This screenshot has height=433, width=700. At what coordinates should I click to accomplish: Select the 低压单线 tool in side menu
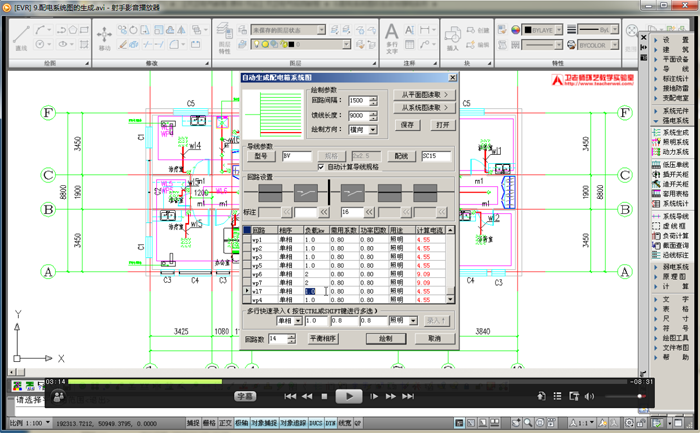click(671, 165)
